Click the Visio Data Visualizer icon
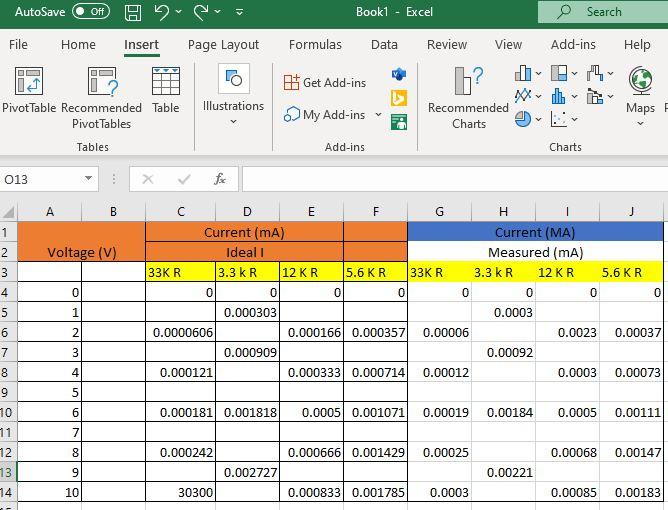Screen dimensions: 668x510 tap(399, 75)
